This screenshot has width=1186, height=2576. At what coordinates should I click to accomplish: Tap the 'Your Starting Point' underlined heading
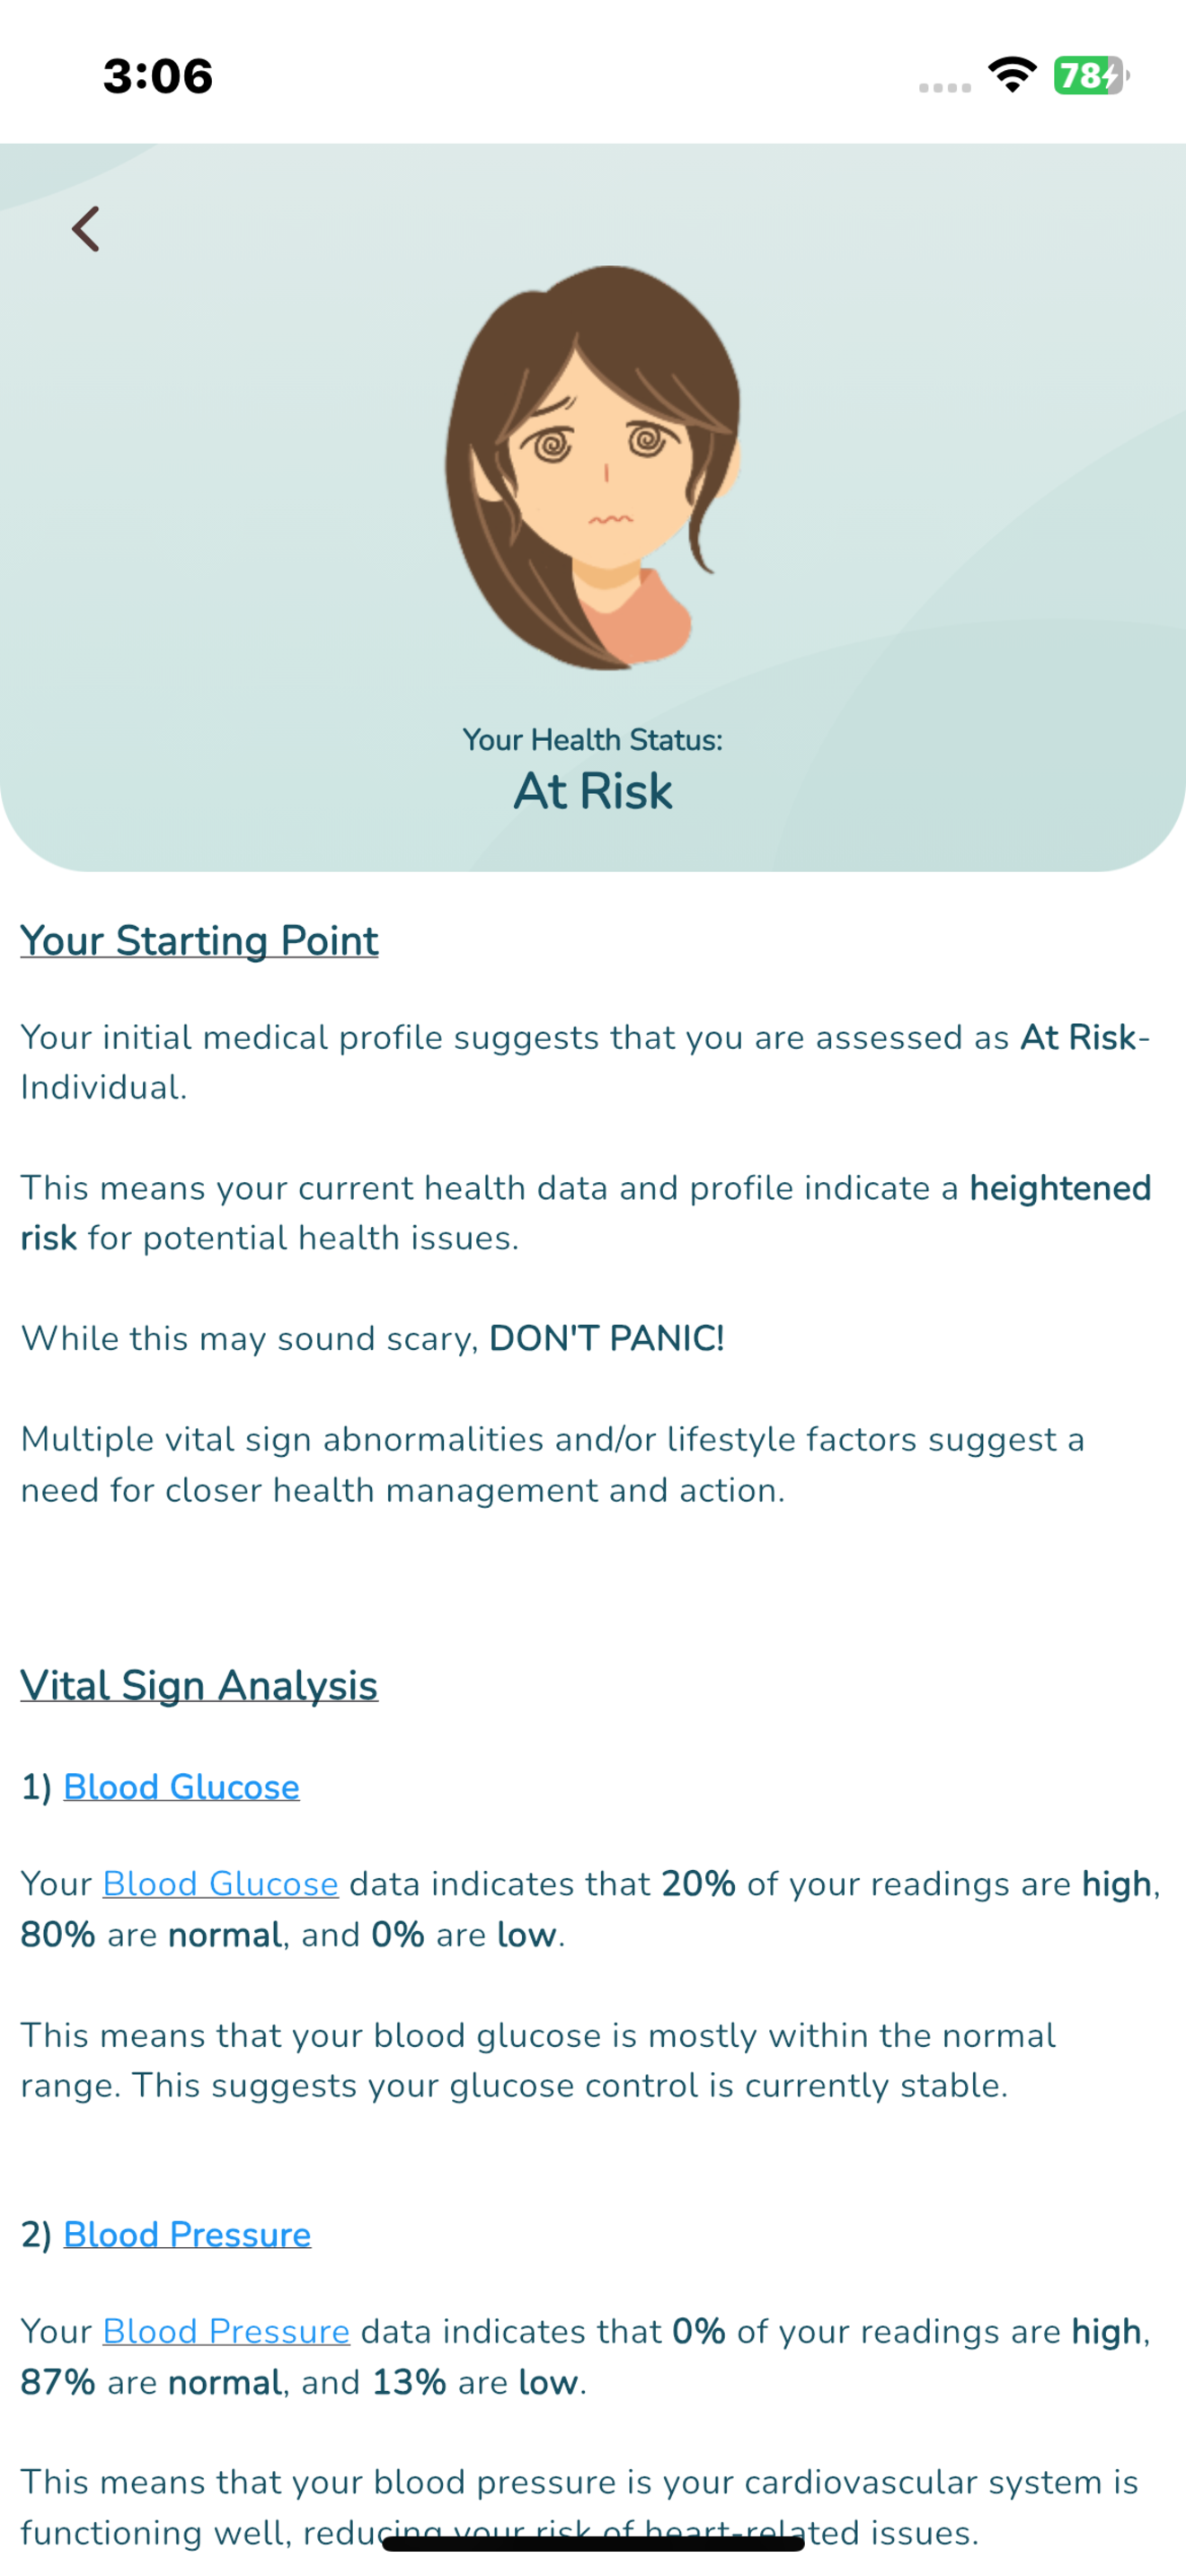click(x=199, y=941)
